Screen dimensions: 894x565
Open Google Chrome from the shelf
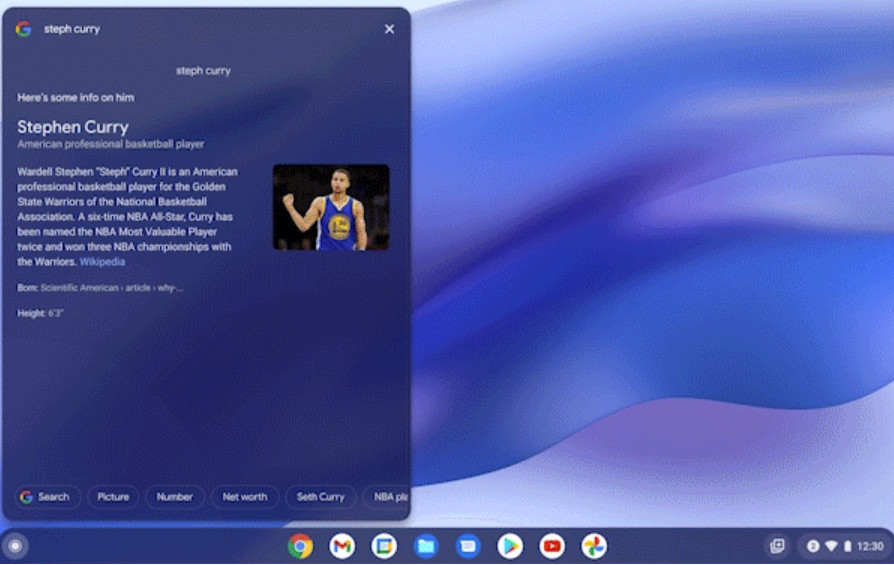300,546
